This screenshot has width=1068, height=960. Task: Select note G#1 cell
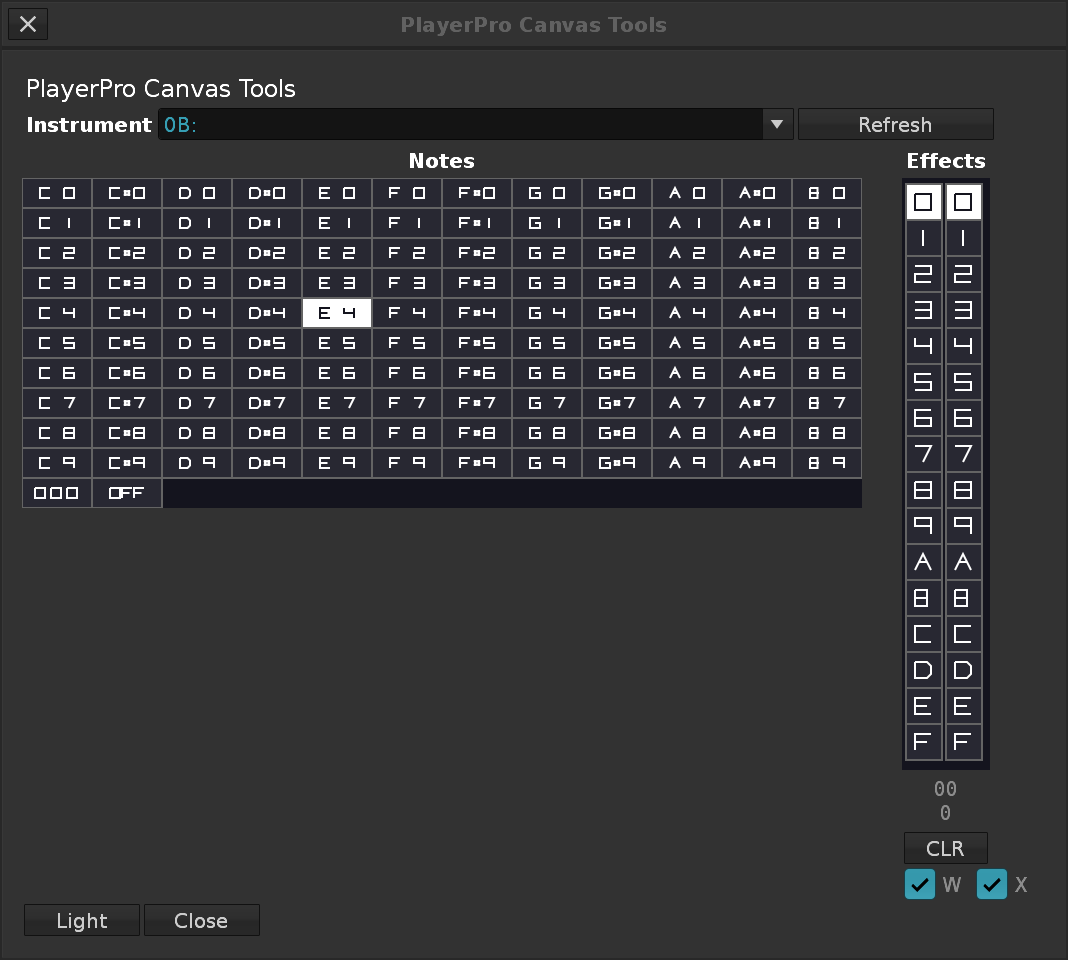(617, 223)
